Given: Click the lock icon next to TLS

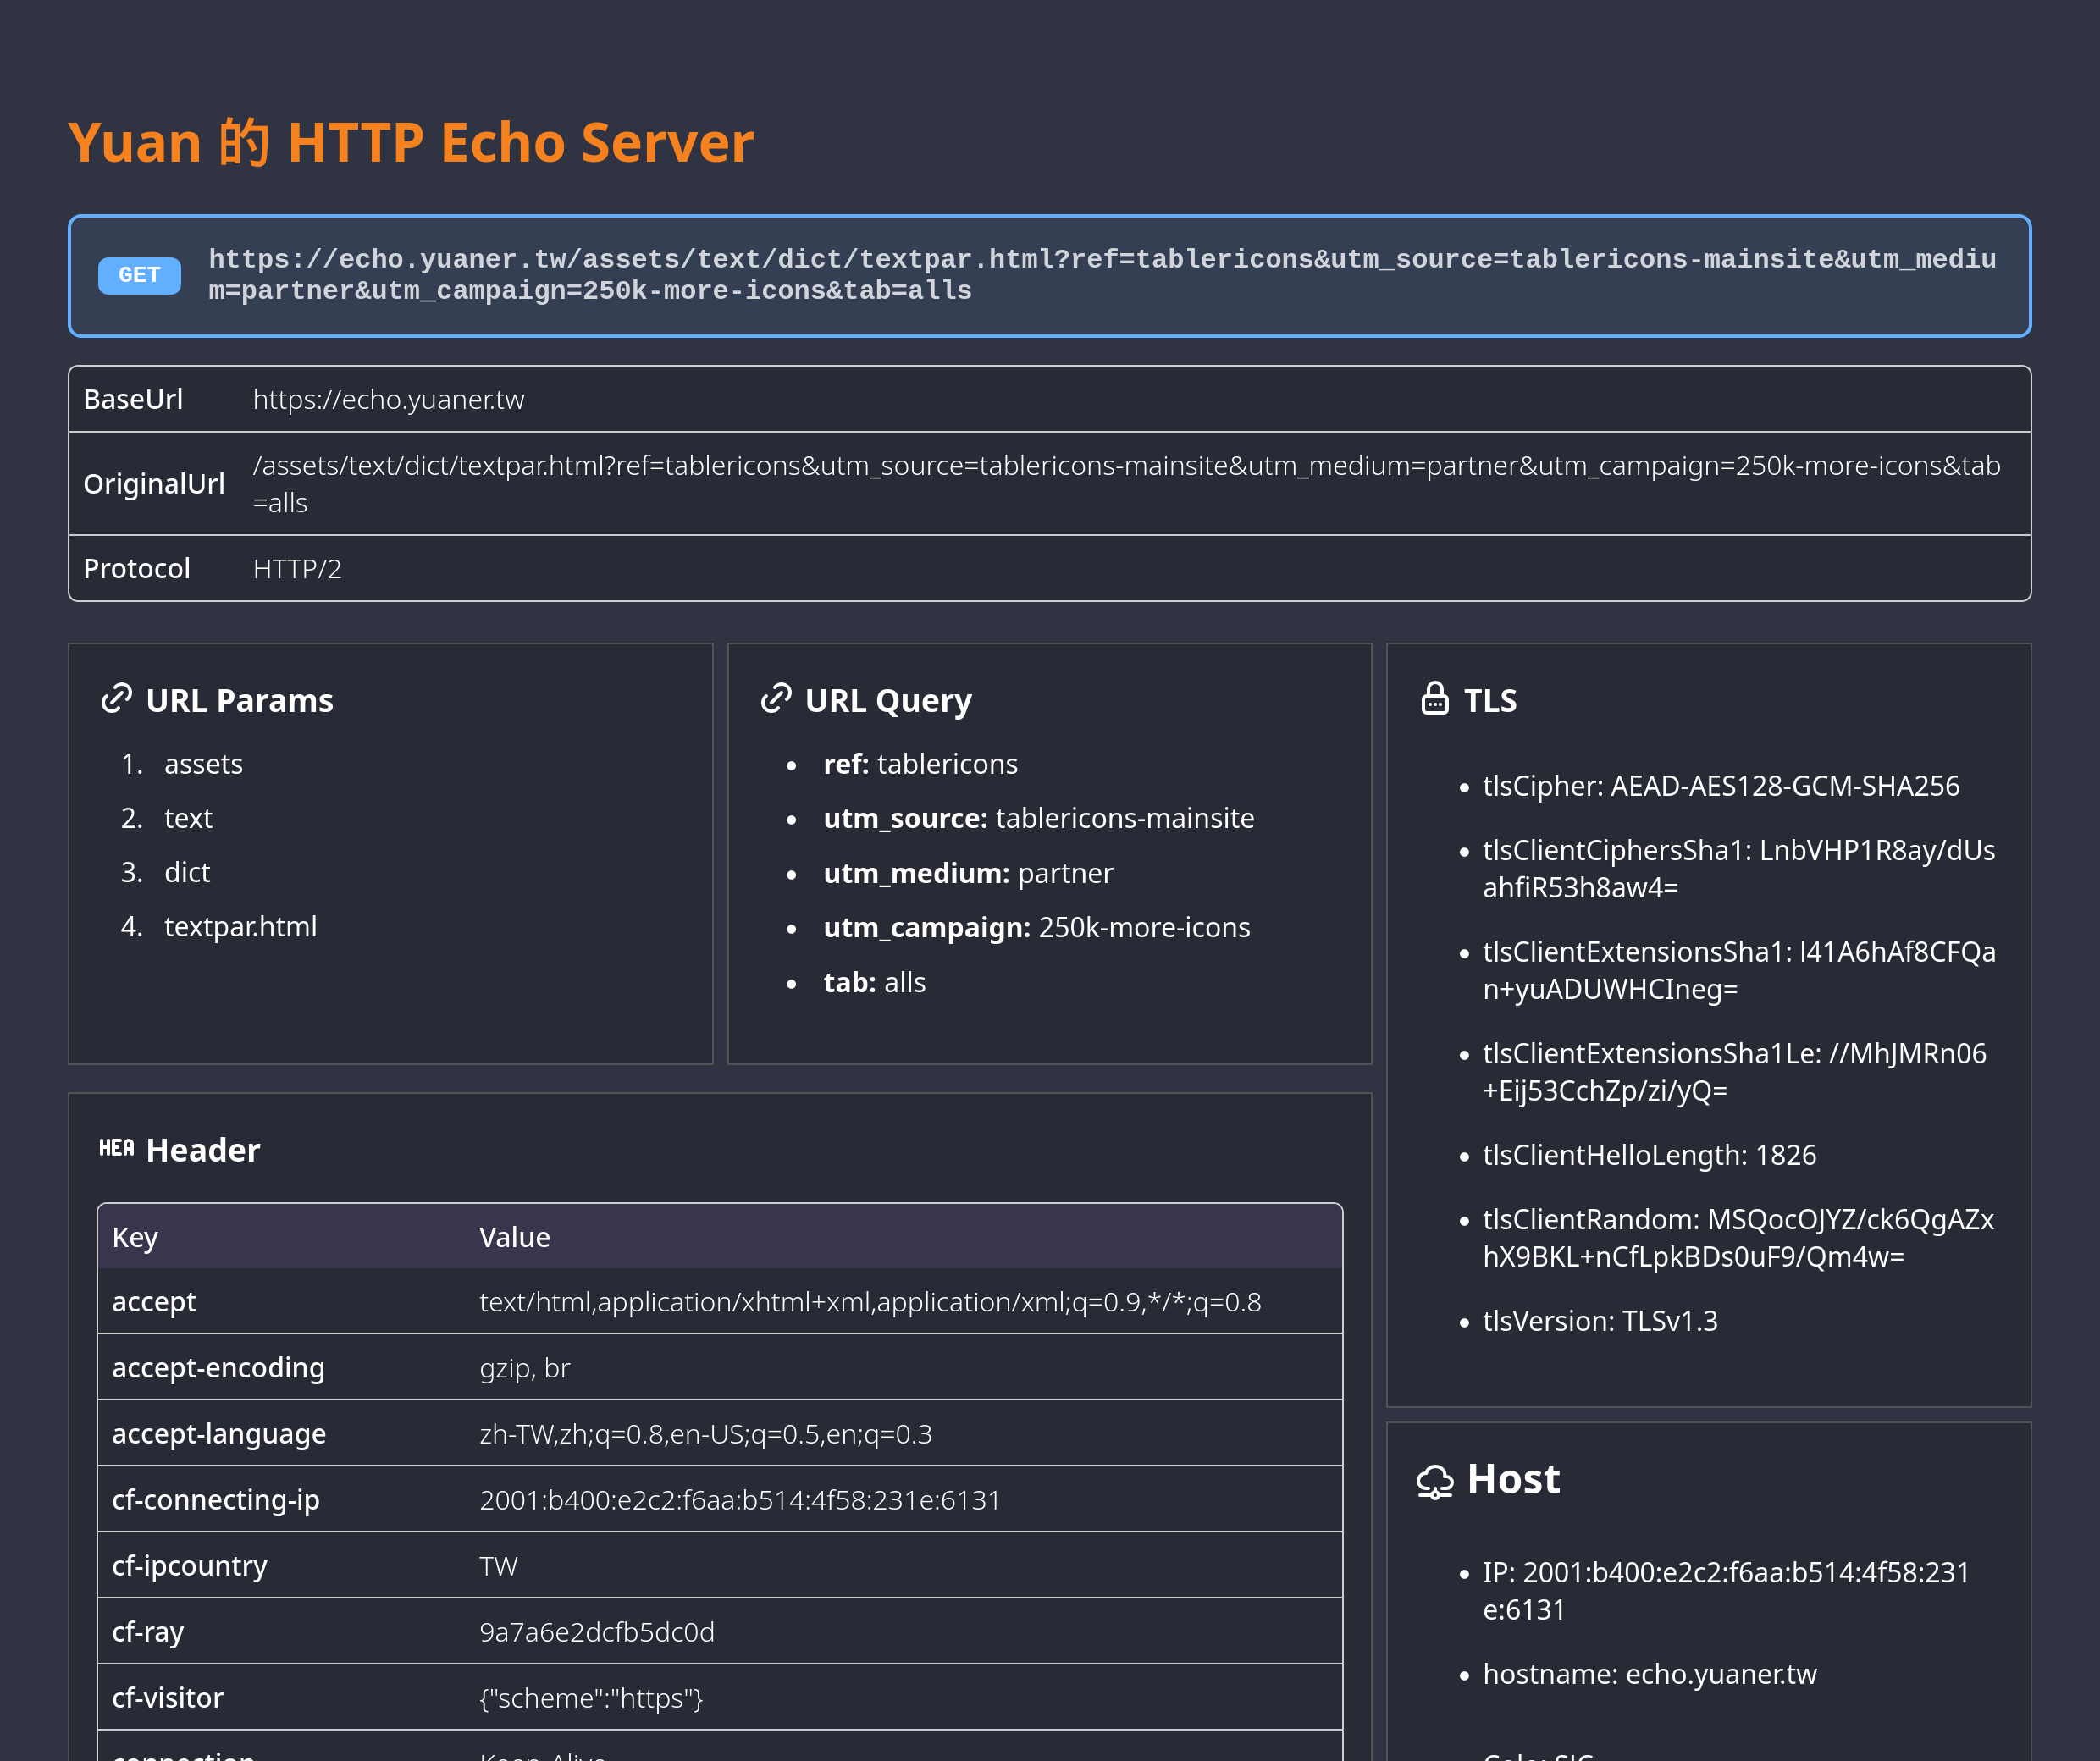Looking at the screenshot, I should (x=1435, y=698).
